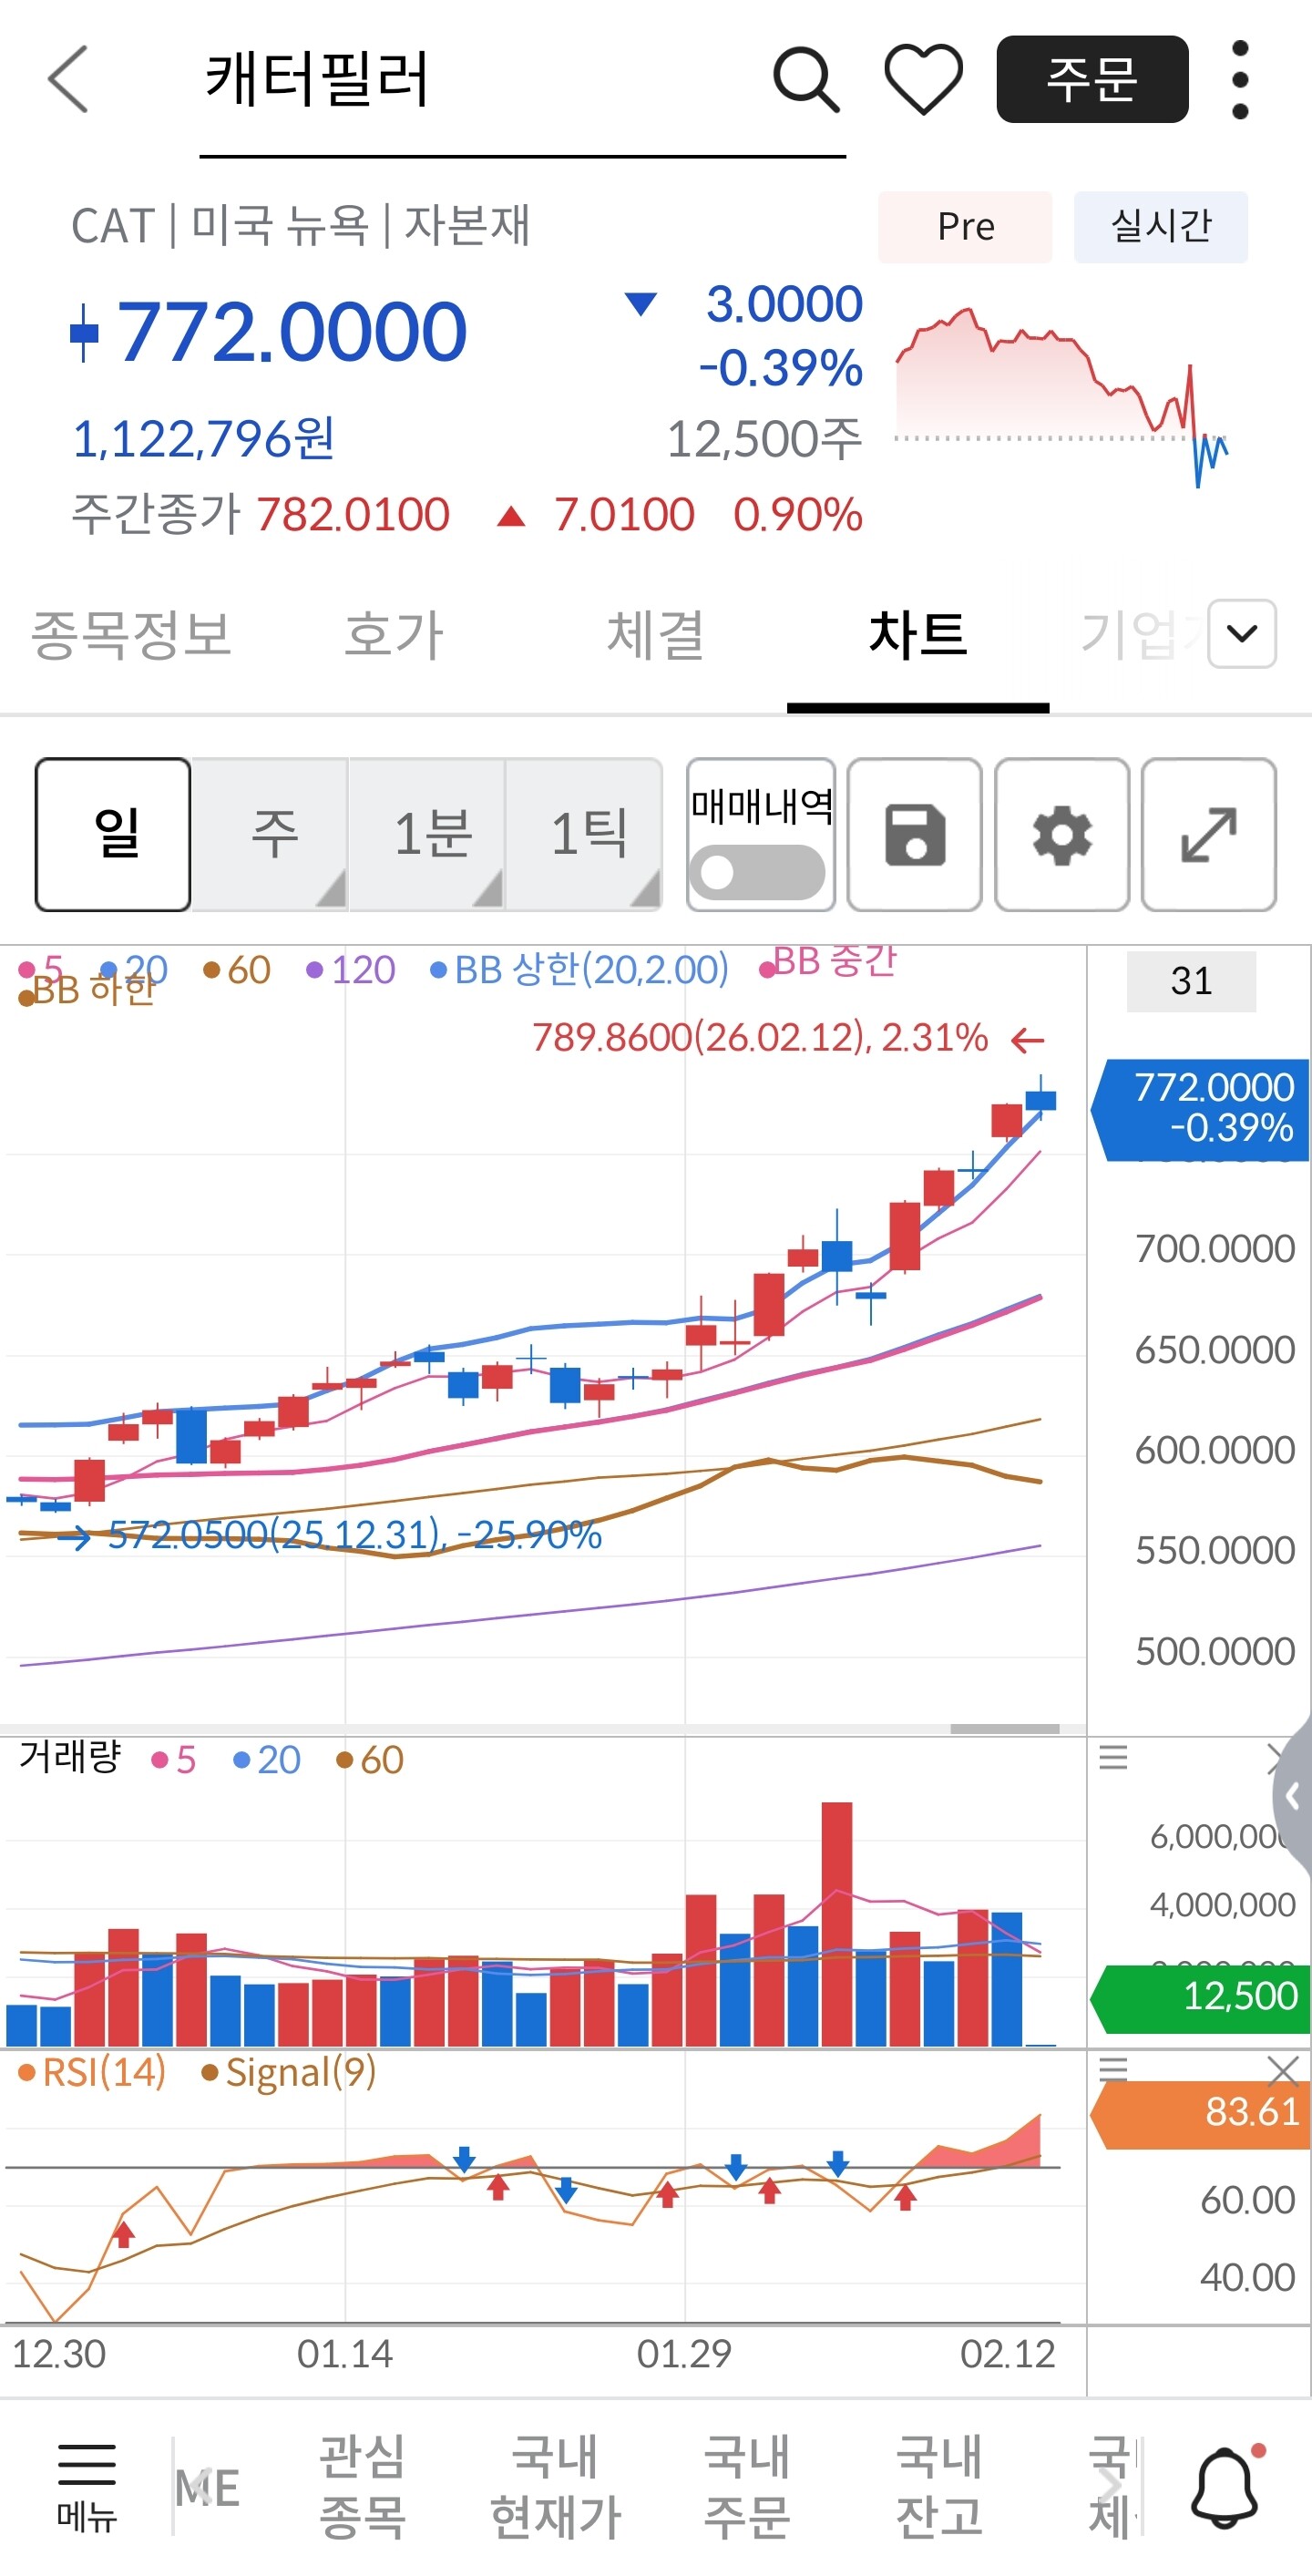
Task: Expand the tab list chevron dropdown
Action: pos(1241,633)
